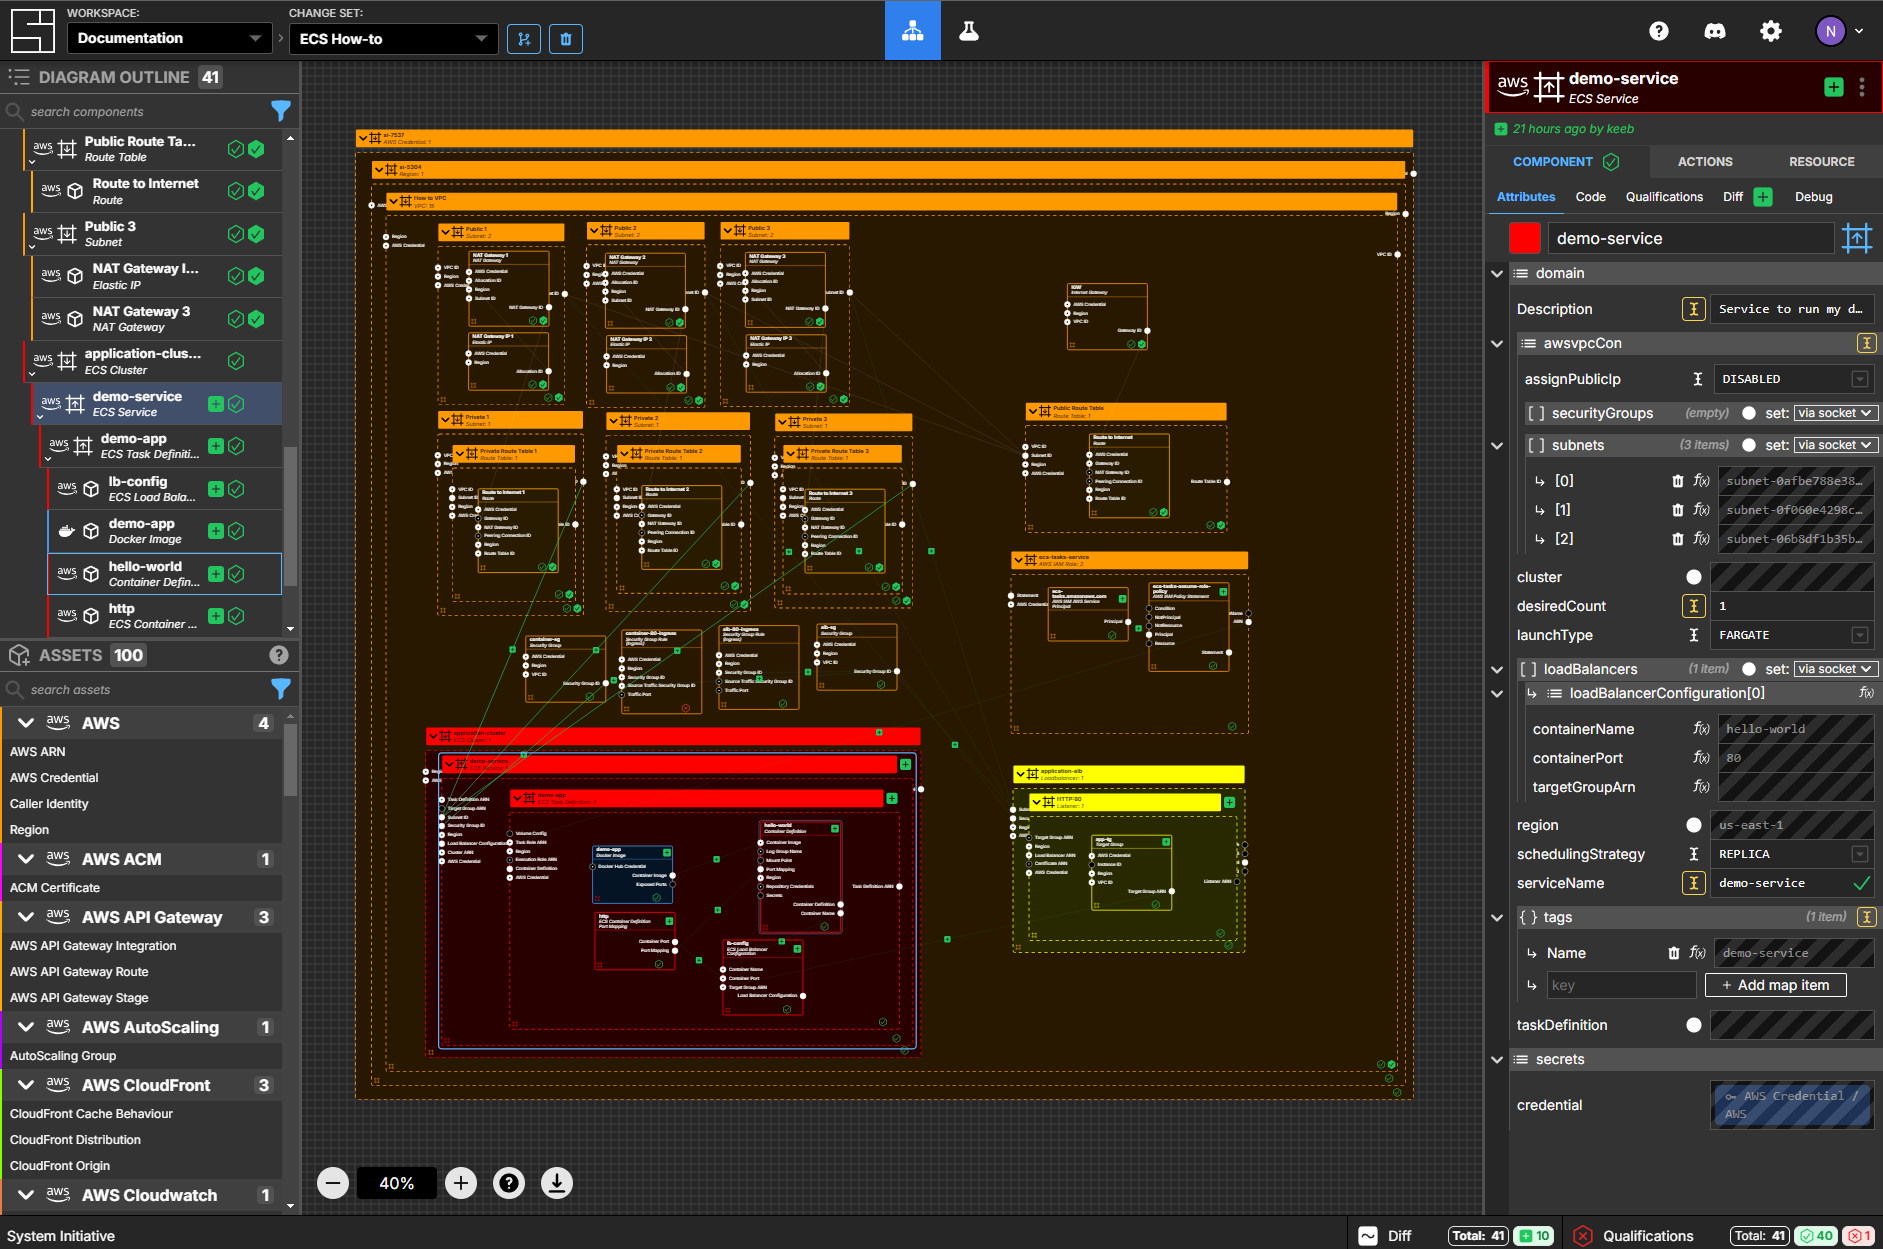The height and width of the screenshot is (1249, 1883).
Task: Delete subnets item [2] trash icon
Action: pyautogui.click(x=1678, y=539)
